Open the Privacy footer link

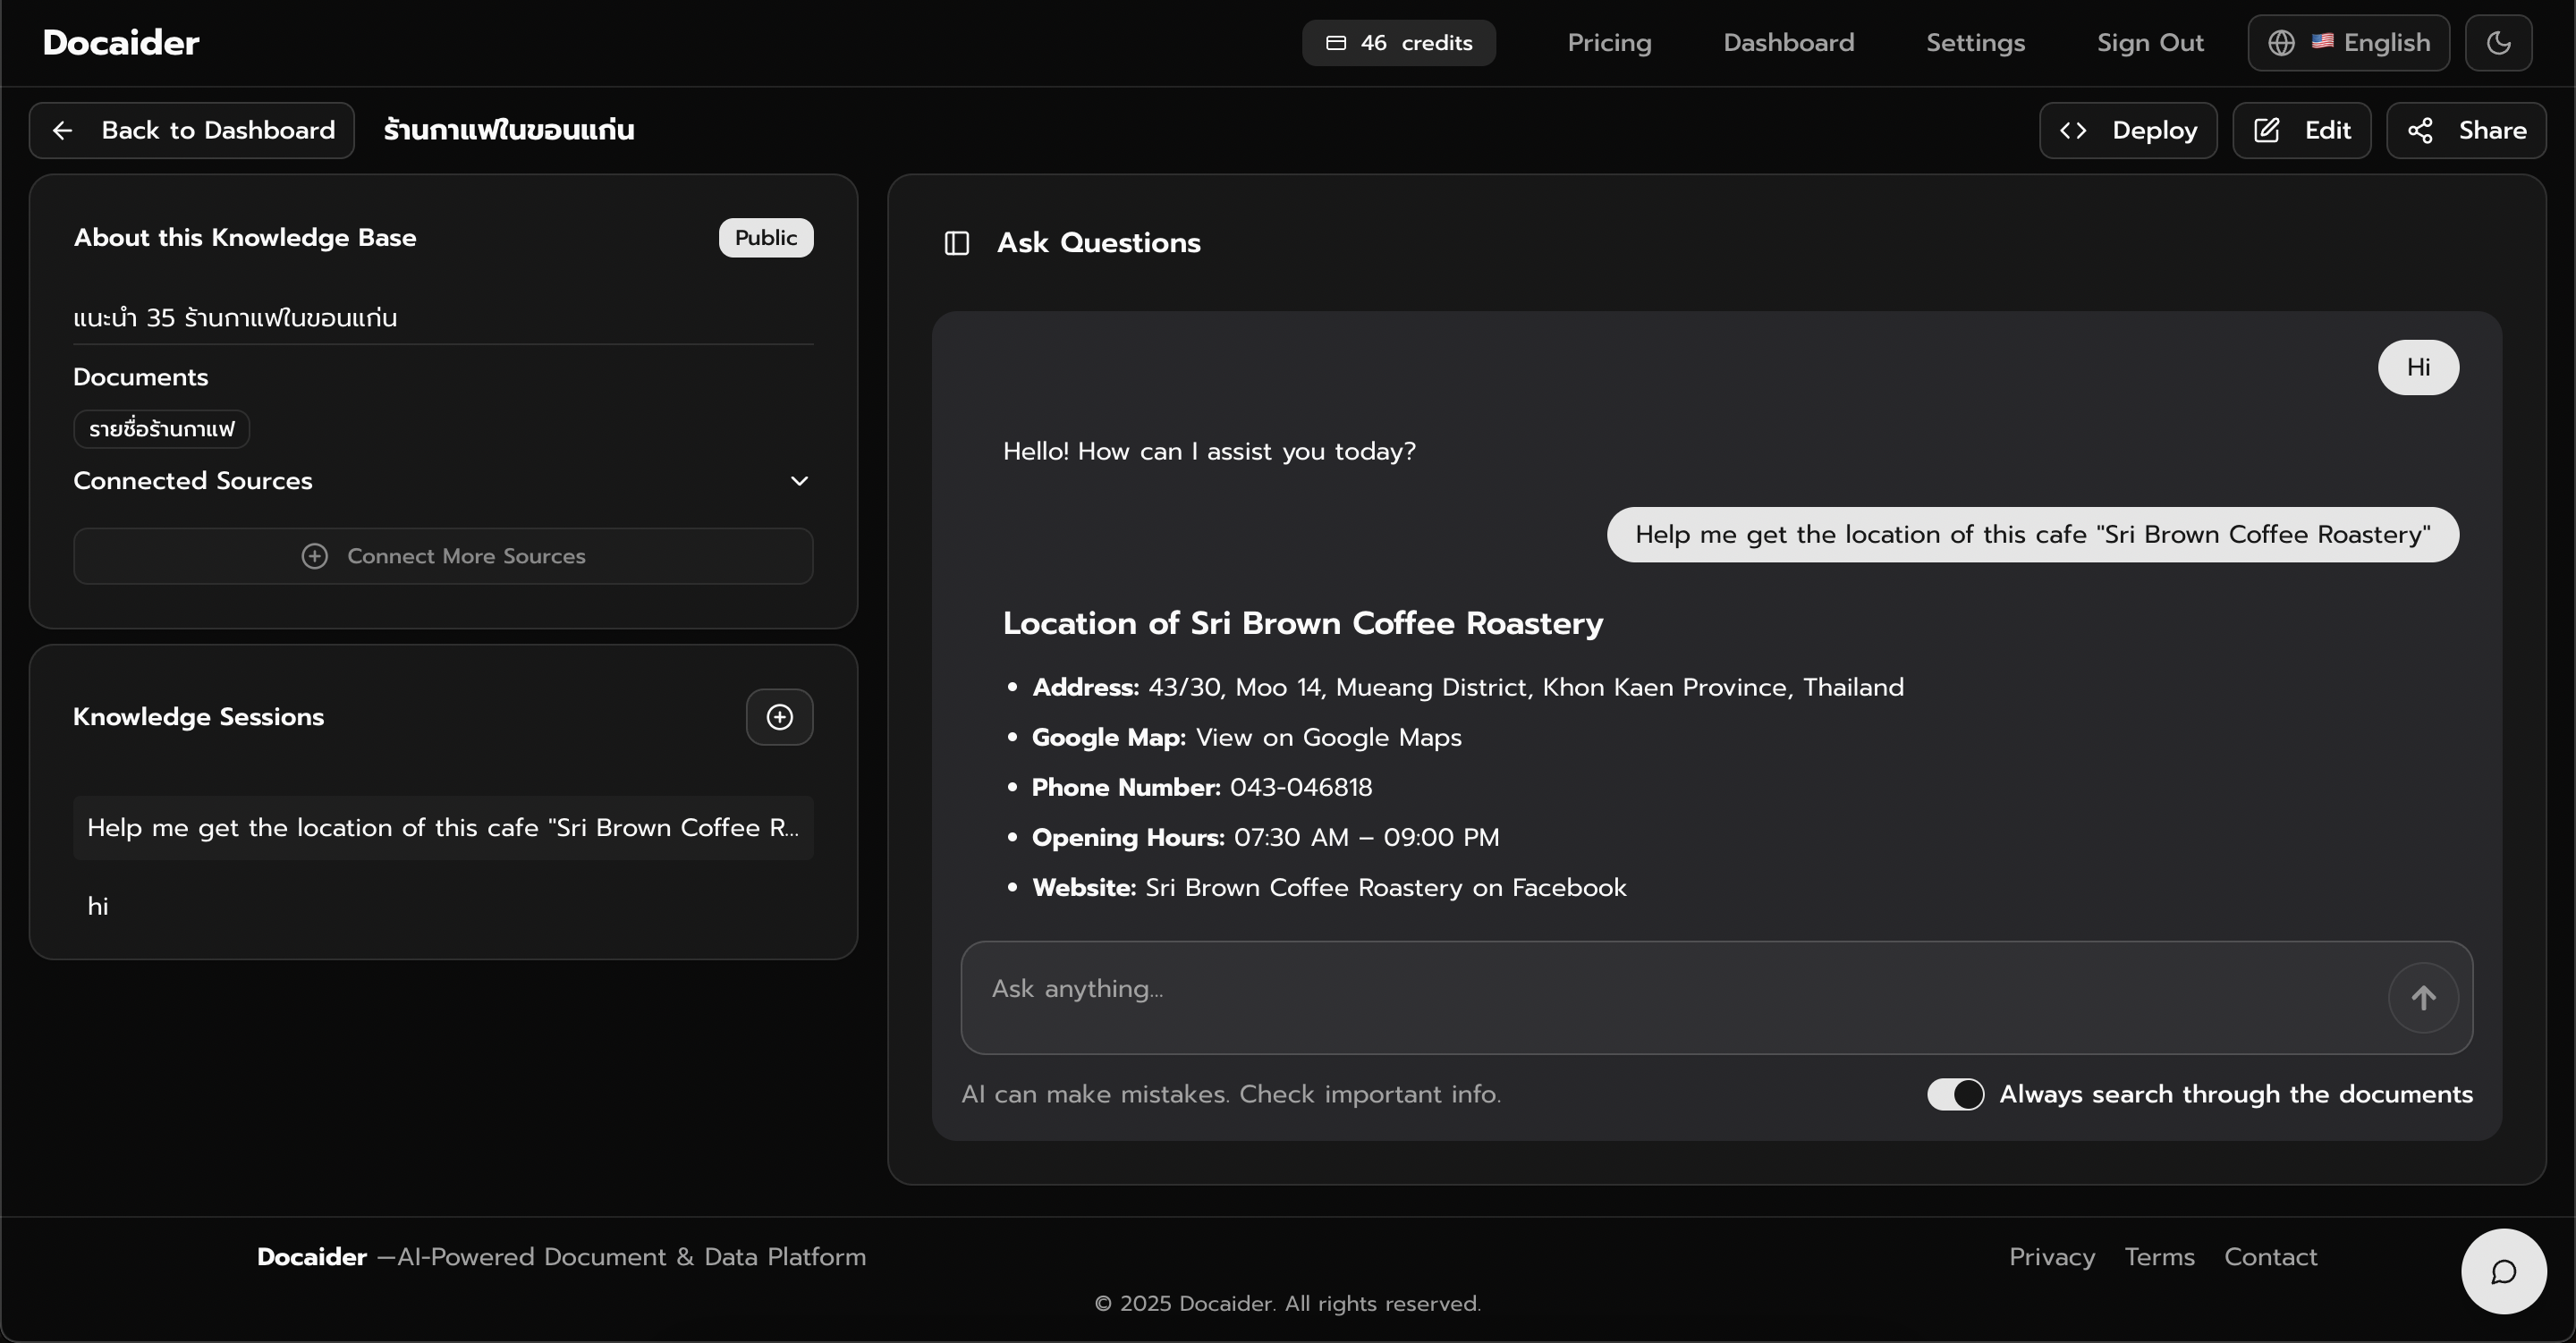(2051, 1257)
